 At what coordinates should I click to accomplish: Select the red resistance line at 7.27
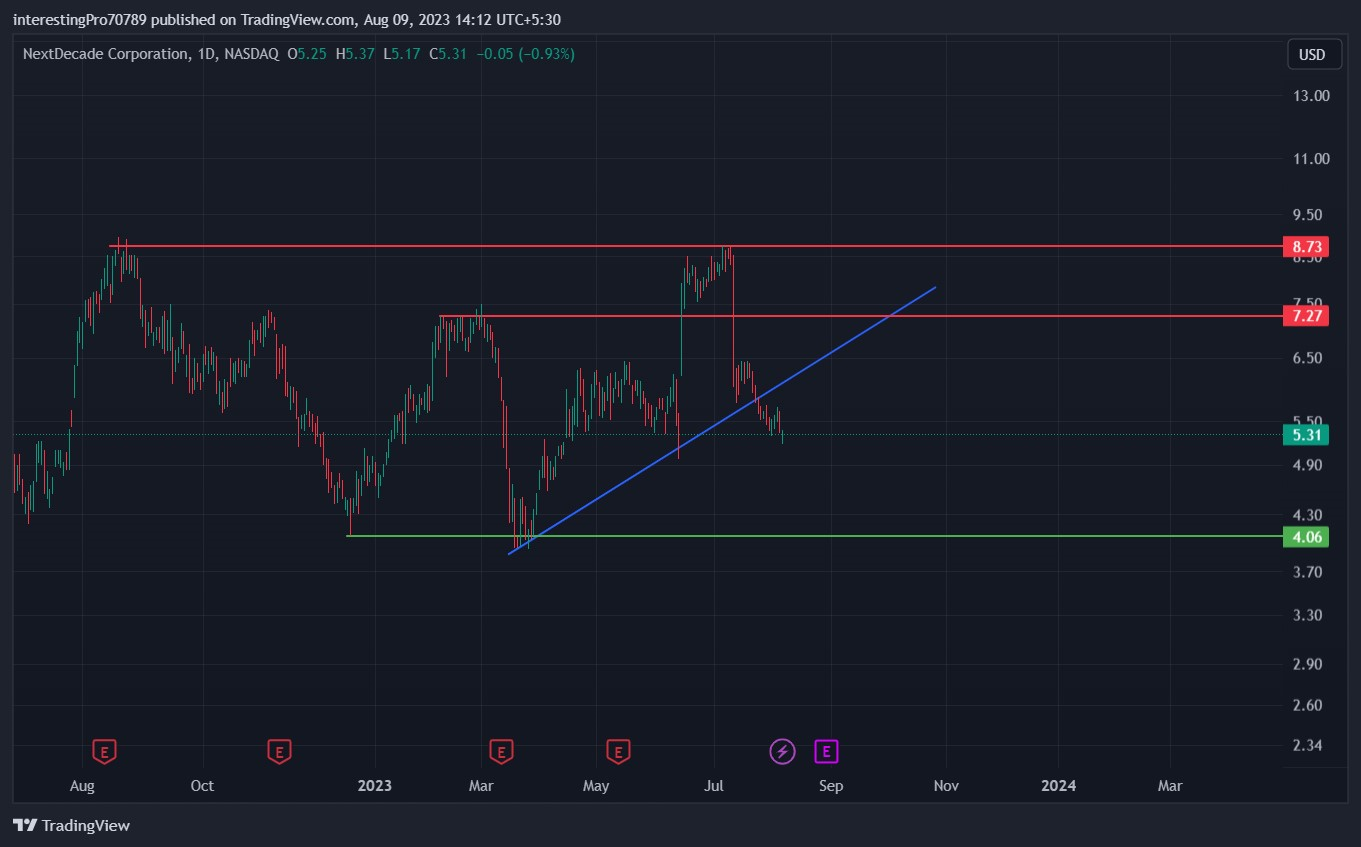click(x=861, y=316)
